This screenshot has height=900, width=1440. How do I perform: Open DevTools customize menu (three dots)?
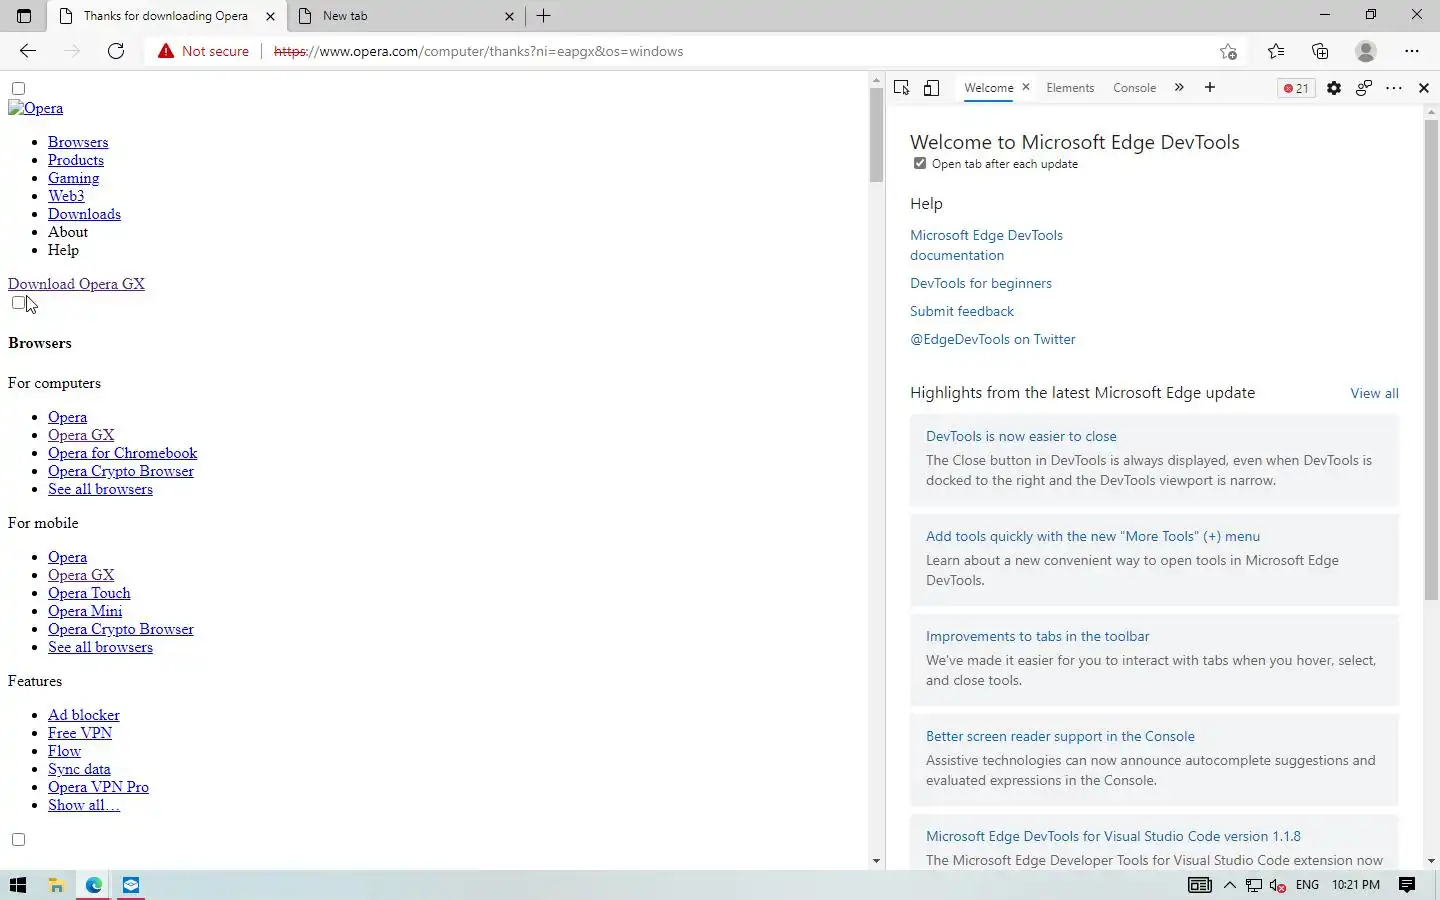click(1394, 88)
